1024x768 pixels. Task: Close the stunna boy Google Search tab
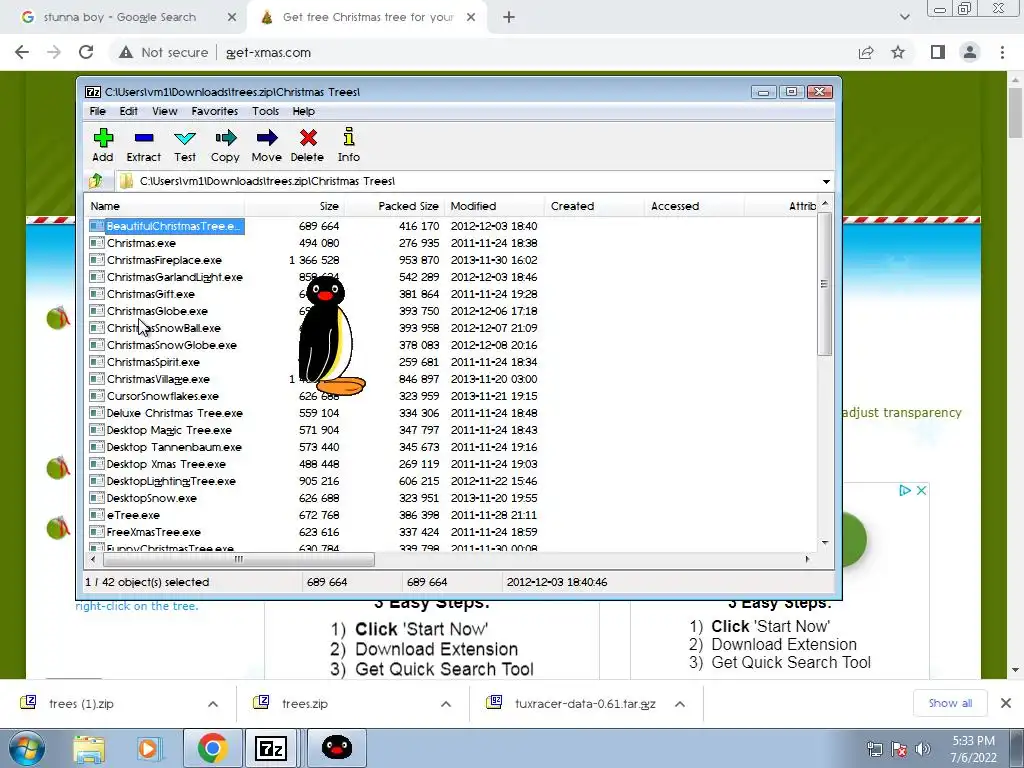tap(232, 18)
